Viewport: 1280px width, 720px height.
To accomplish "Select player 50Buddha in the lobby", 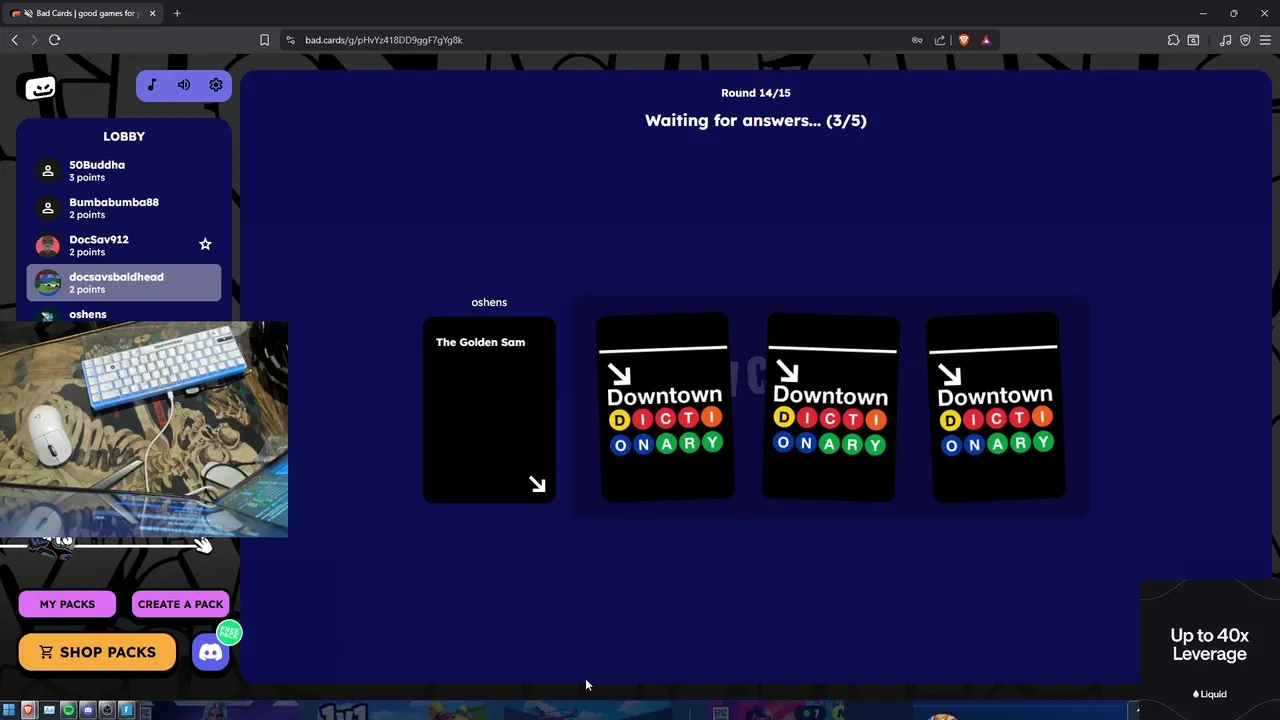I will 124,171.
